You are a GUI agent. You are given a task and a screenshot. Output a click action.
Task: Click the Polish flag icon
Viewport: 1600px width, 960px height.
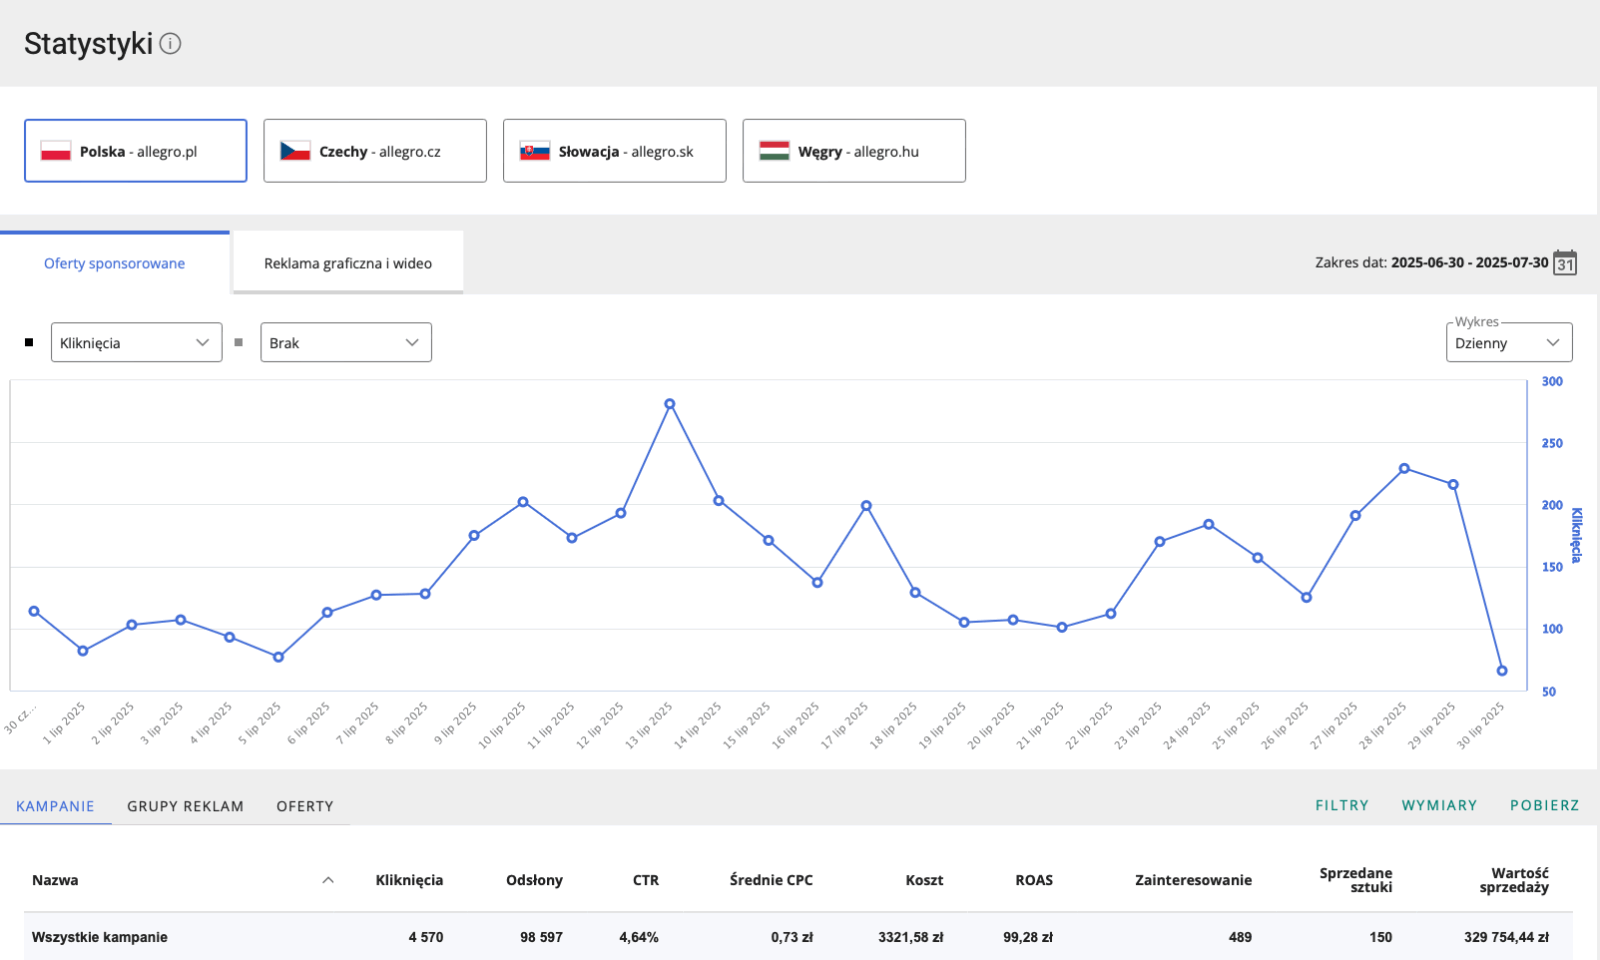pyautogui.click(x=56, y=151)
